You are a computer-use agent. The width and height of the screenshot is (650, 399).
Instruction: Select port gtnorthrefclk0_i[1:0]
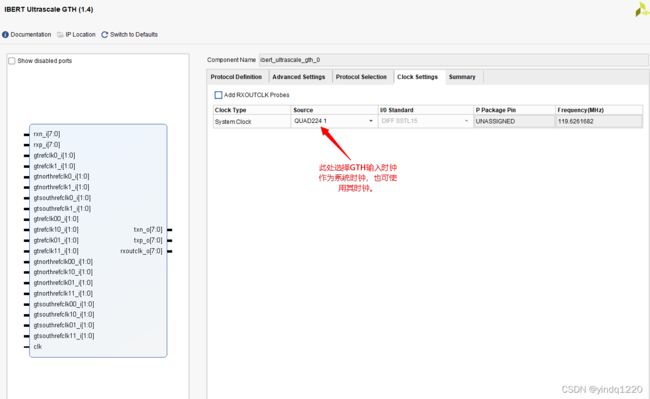coord(61,177)
